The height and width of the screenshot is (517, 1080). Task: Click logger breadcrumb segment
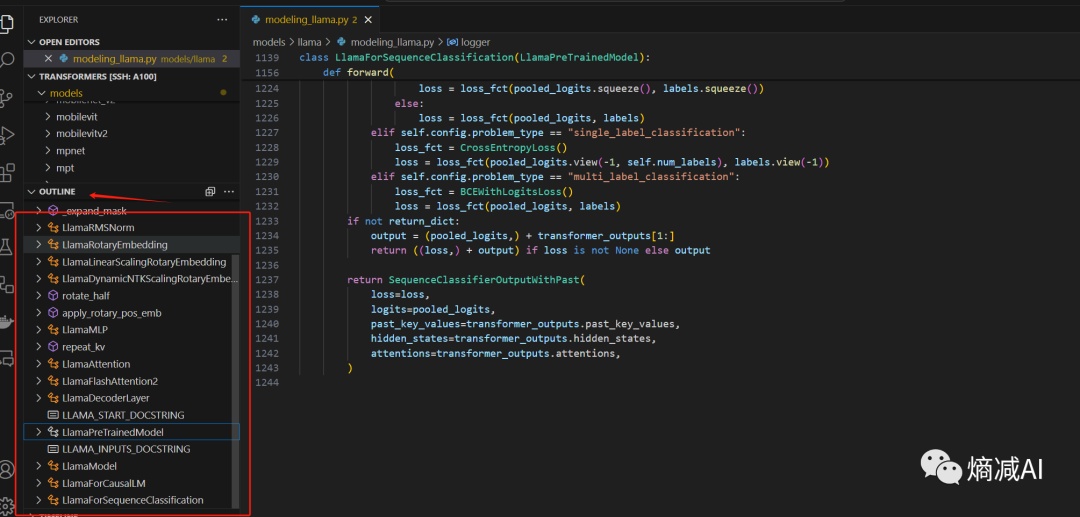pos(476,42)
